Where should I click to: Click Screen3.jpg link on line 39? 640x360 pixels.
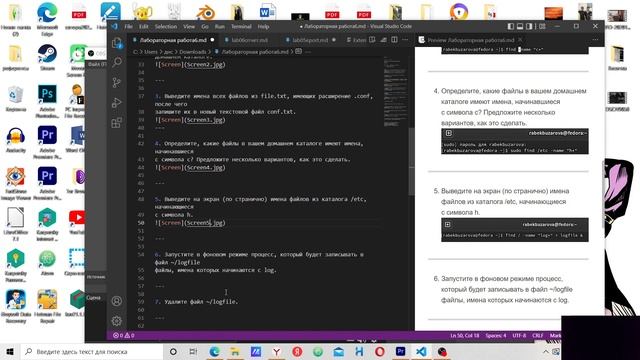205,120
